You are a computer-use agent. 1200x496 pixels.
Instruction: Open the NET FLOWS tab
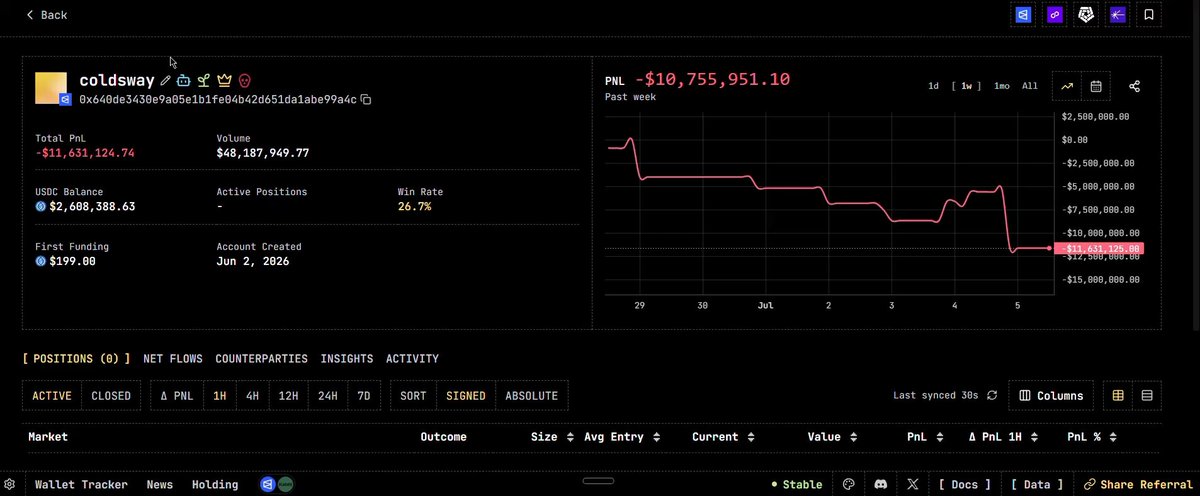pyautogui.click(x=173, y=358)
